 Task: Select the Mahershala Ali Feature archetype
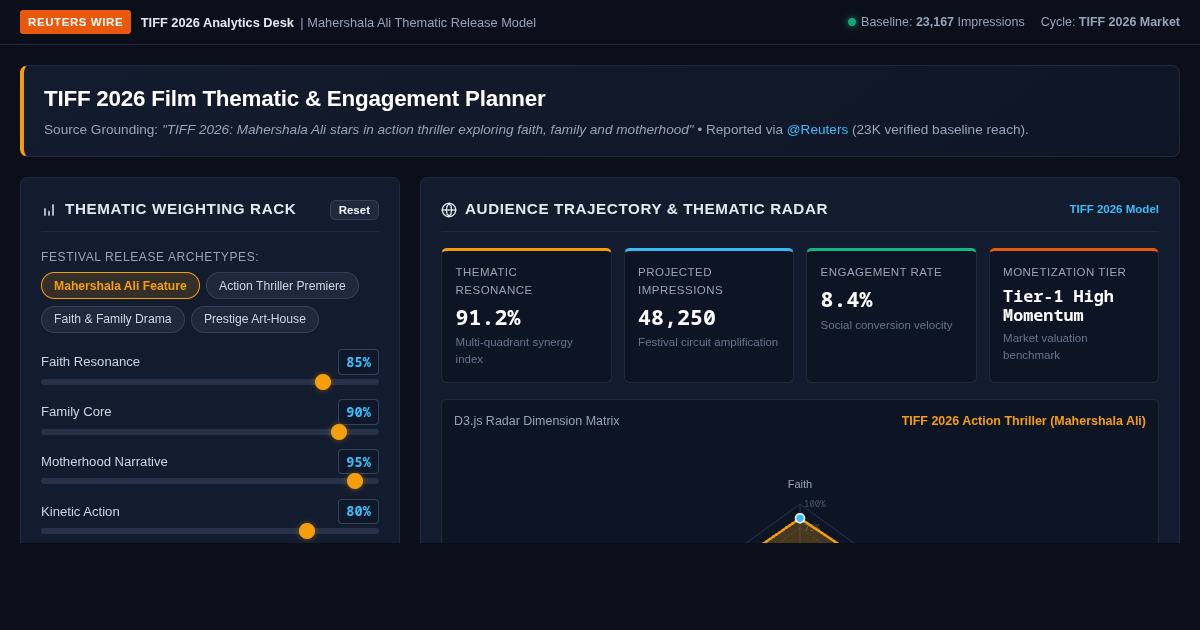[x=120, y=286]
